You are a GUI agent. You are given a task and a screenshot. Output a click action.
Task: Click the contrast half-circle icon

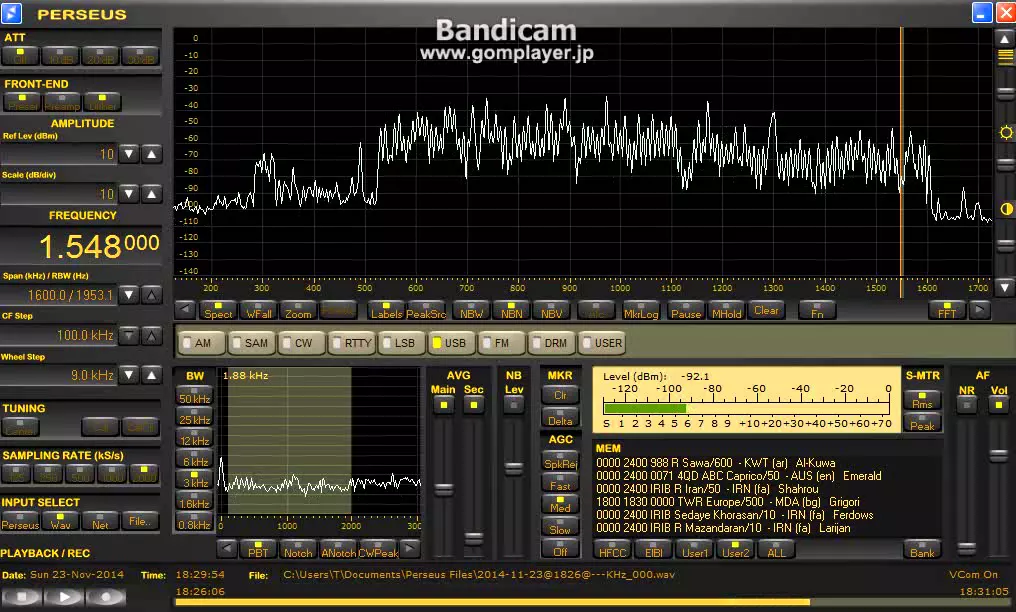(x=1006, y=209)
